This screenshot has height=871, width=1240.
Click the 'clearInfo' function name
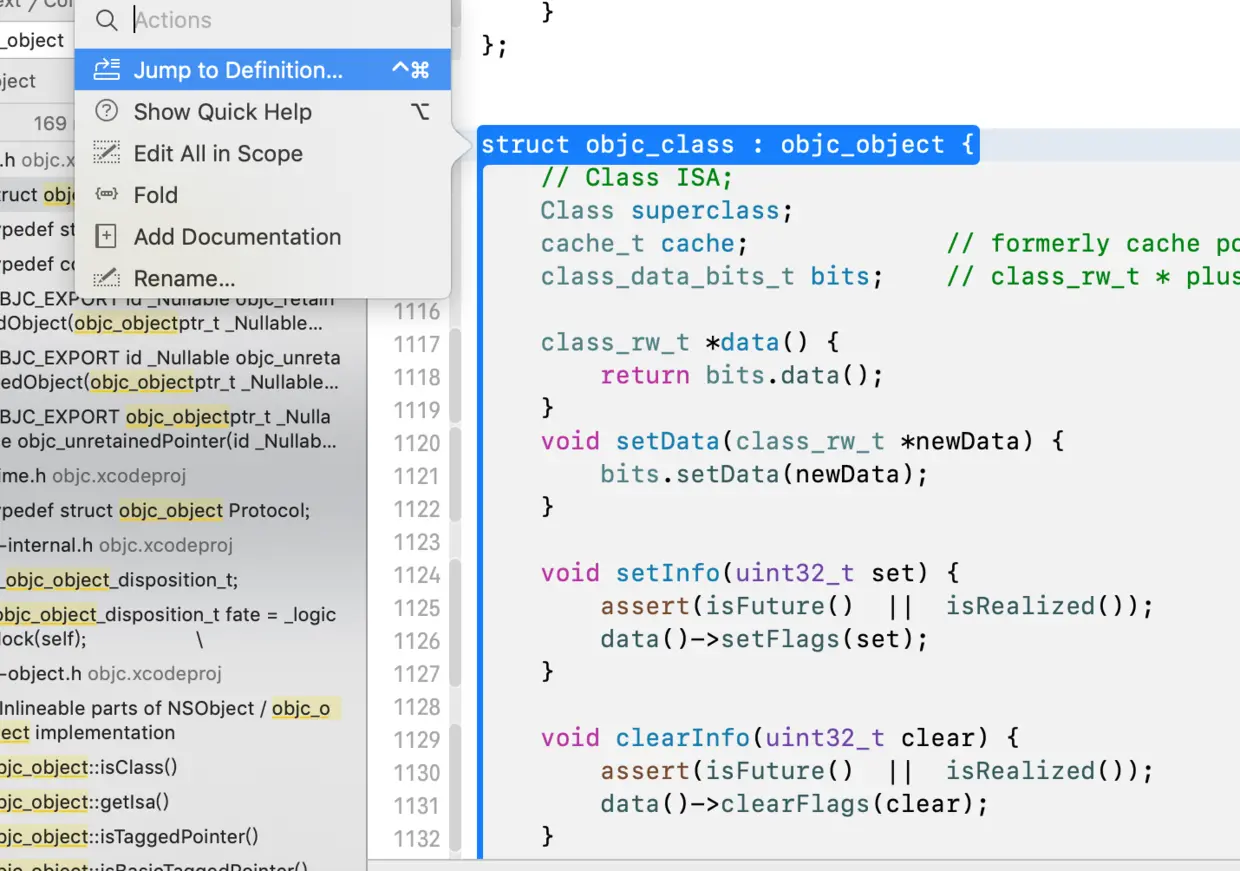[x=683, y=739]
